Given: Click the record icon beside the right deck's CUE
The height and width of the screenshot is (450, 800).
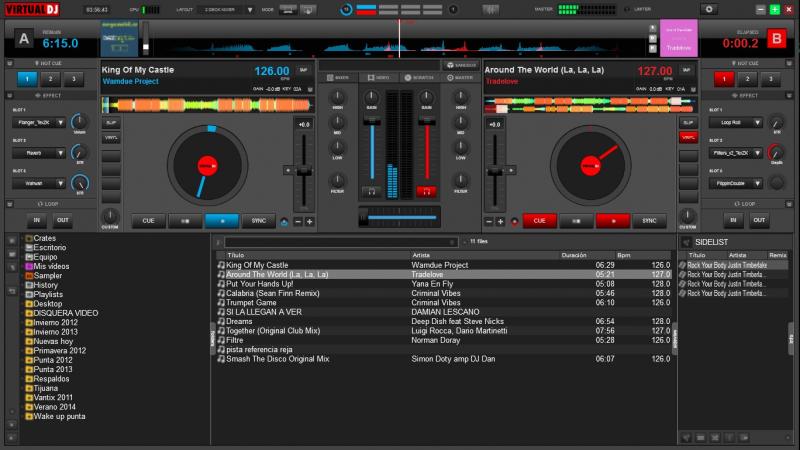Looking at the screenshot, I should coord(515,221).
